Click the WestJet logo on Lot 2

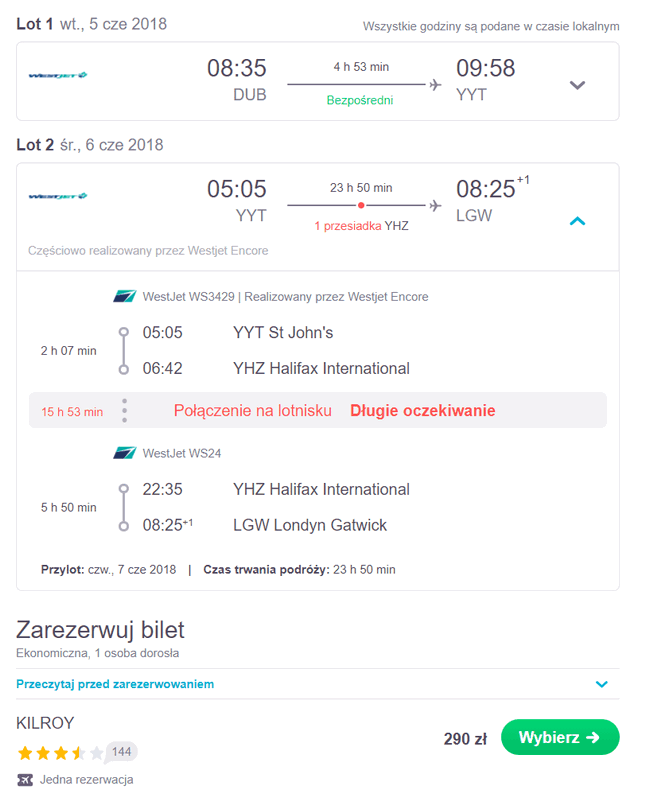tap(58, 196)
